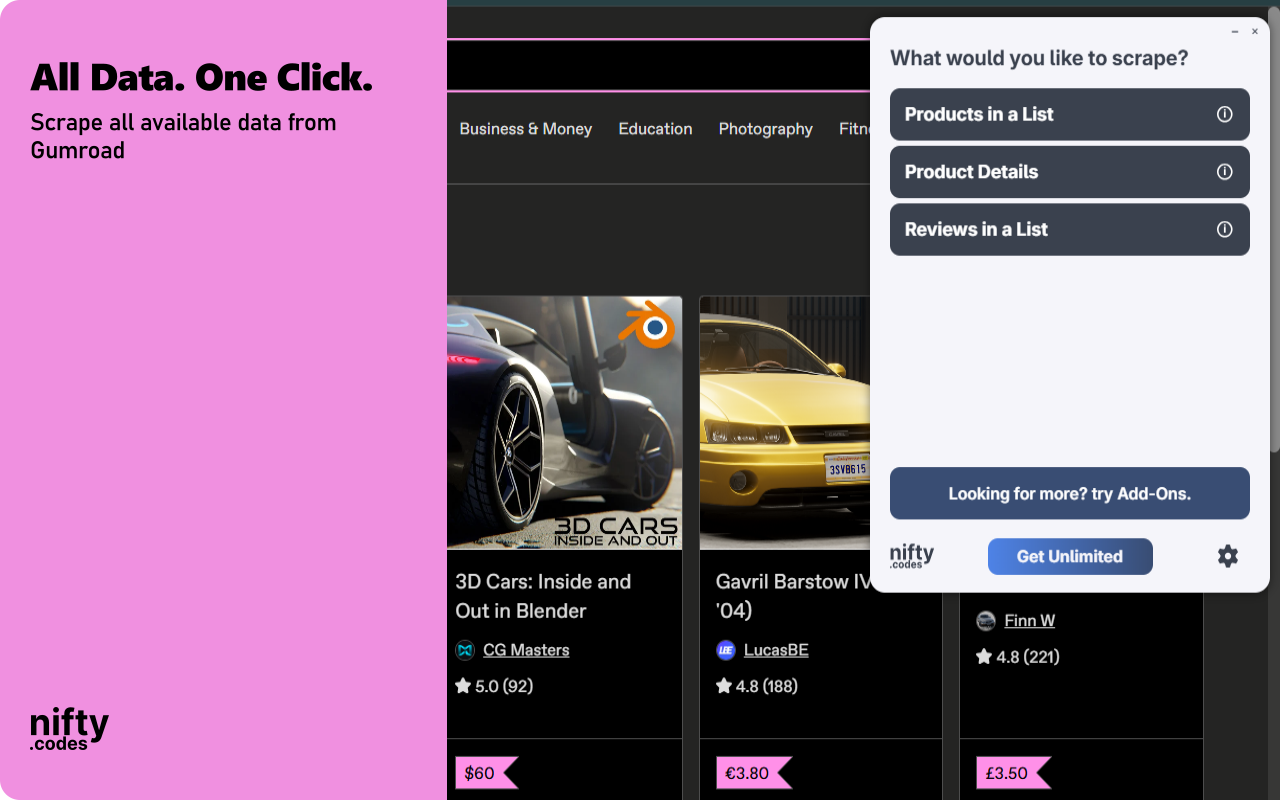Click the star rating icon for 3D Cars
This screenshot has height=800, width=1280.
tap(463, 685)
